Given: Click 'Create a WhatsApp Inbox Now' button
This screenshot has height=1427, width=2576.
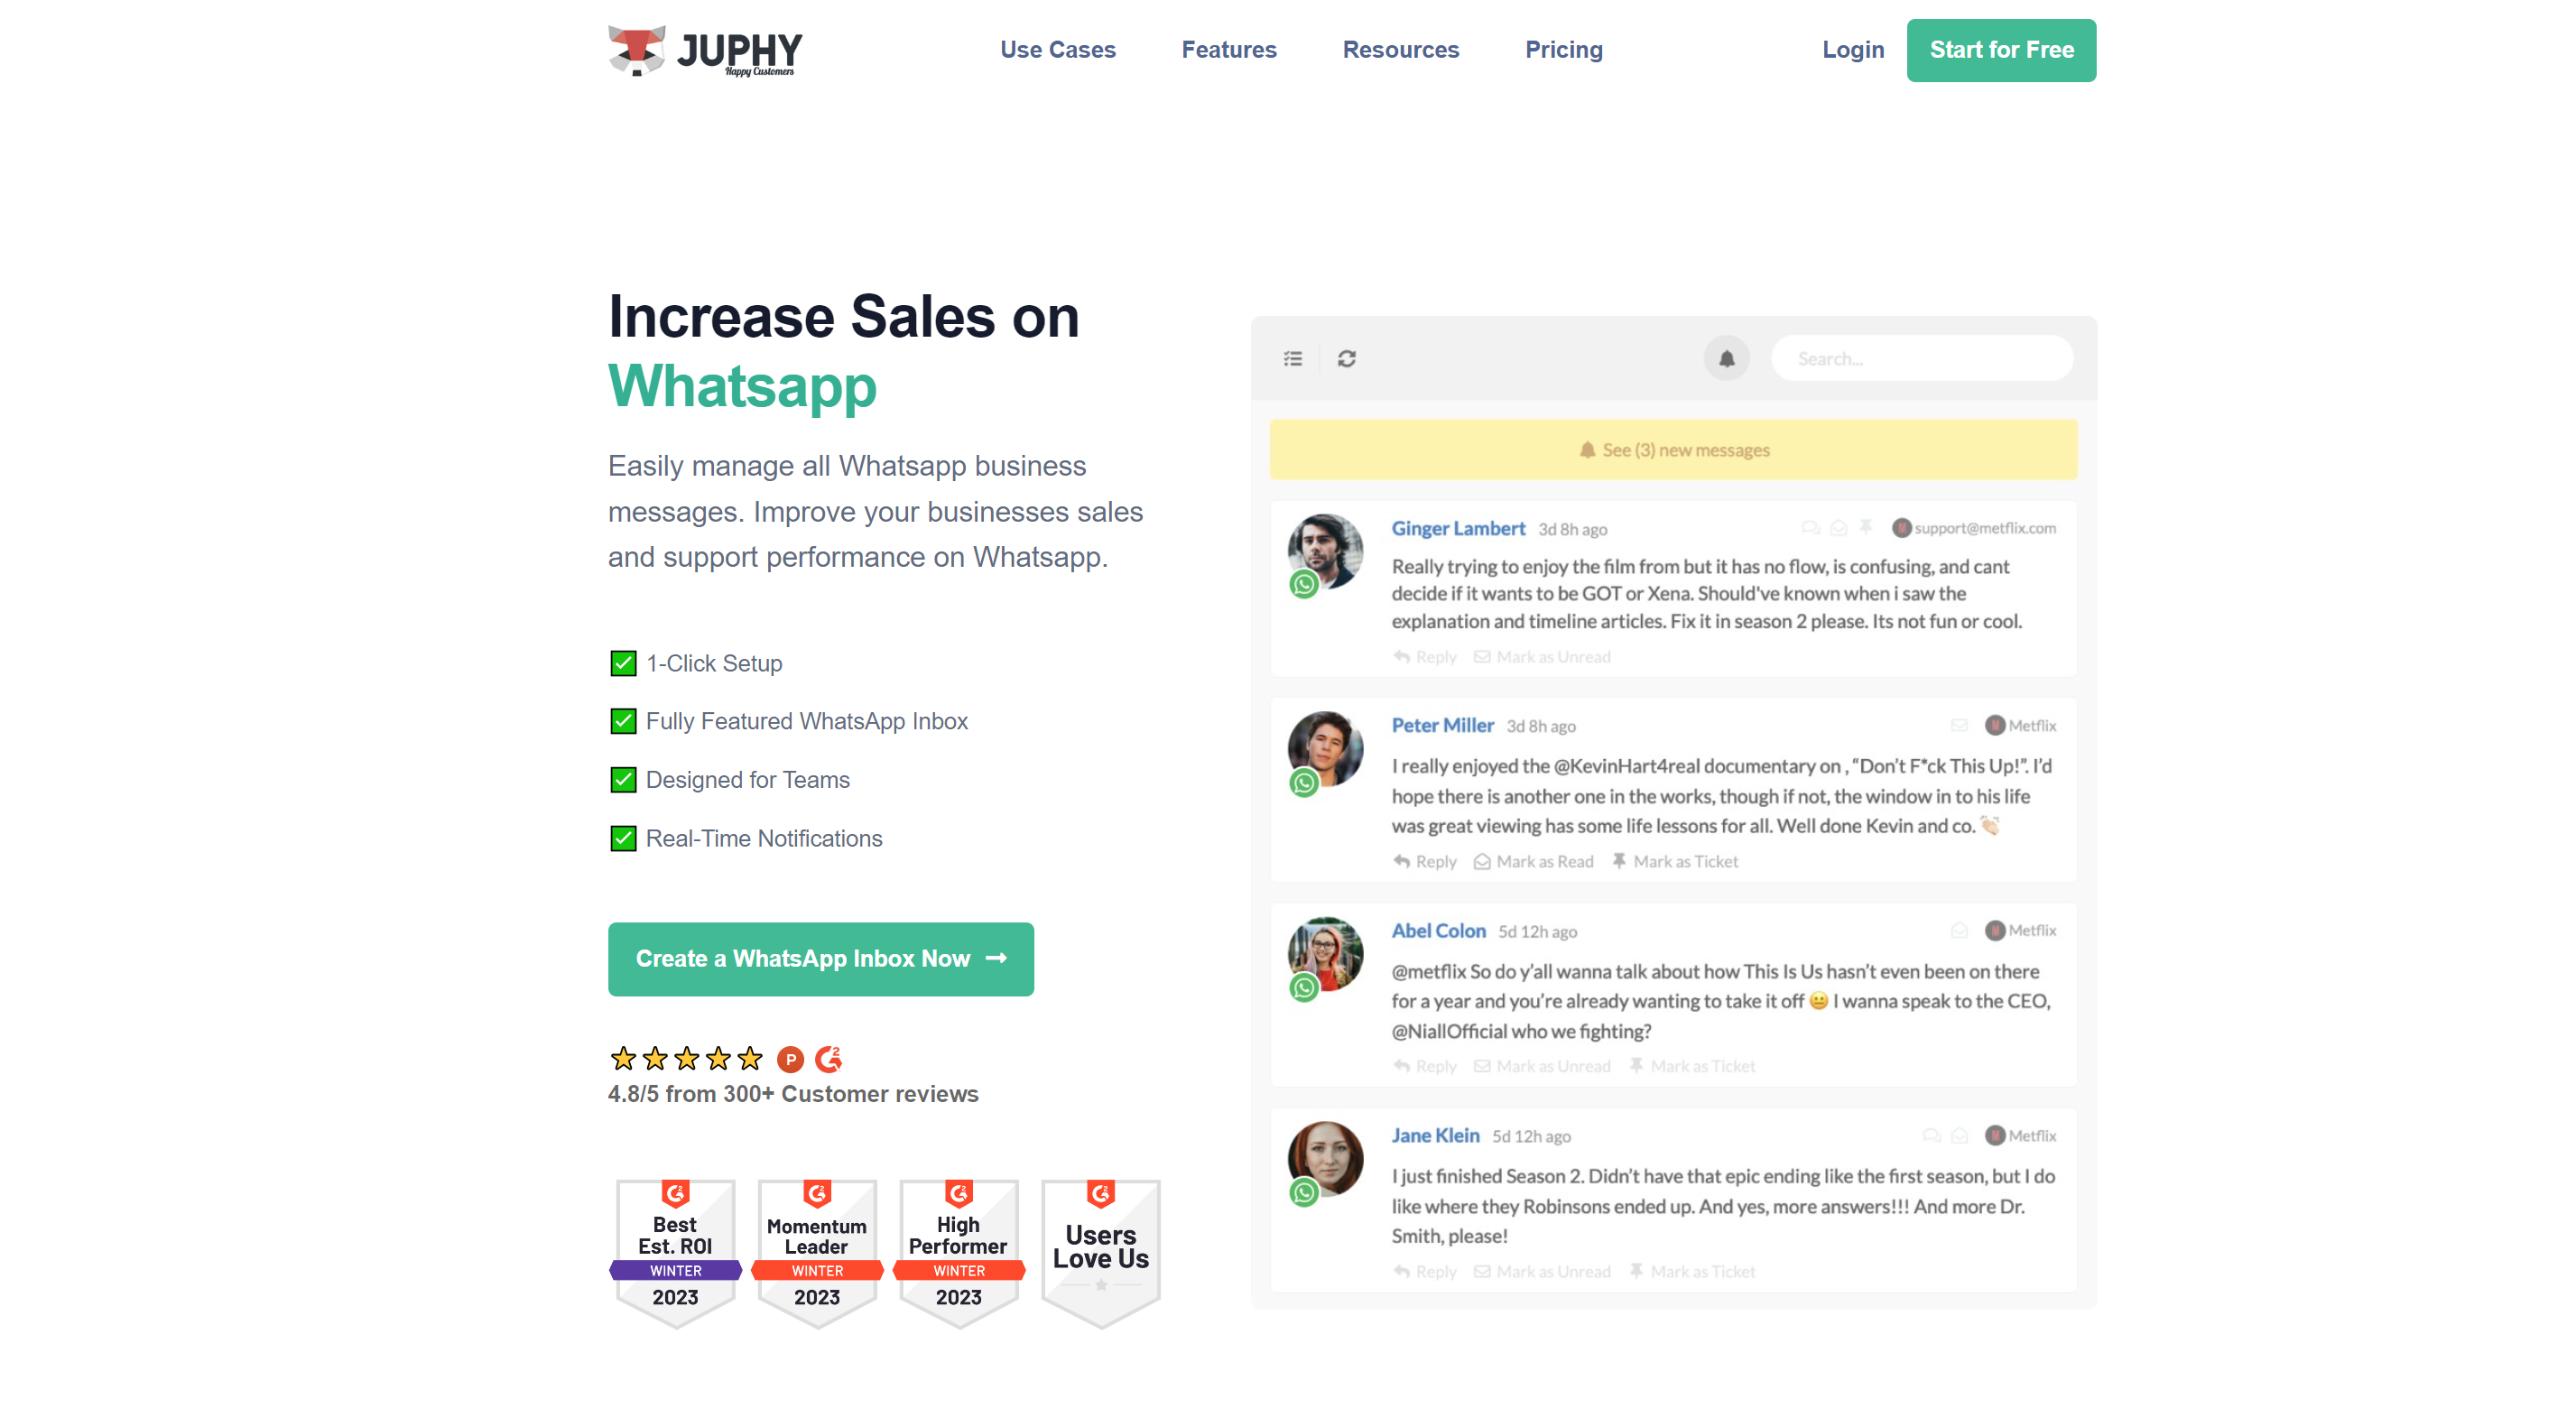Looking at the screenshot, I should (x=819, y=959).
